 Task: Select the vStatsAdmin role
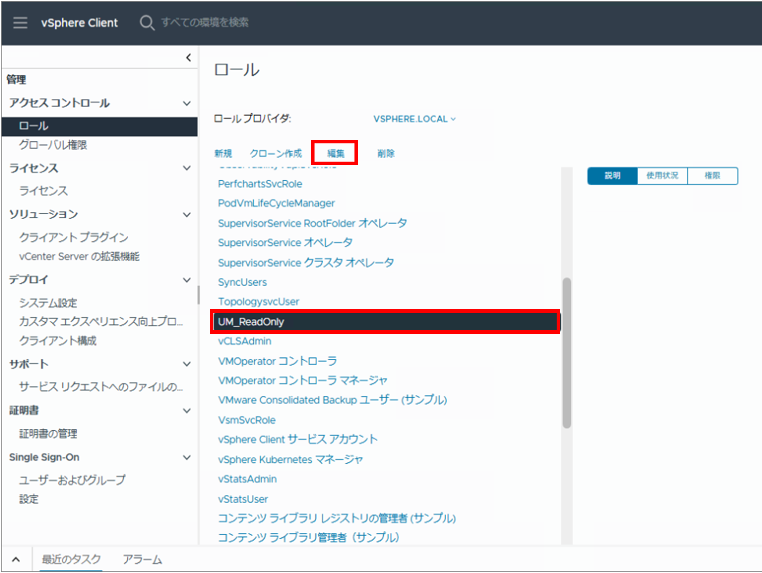pyautogui.click(x=247, y=479)
